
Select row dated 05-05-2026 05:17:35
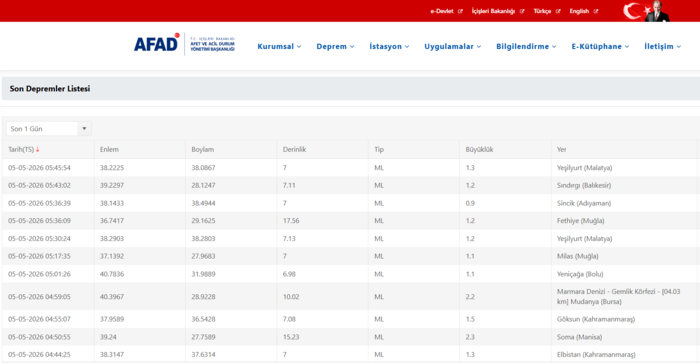(x=350, y=256)
